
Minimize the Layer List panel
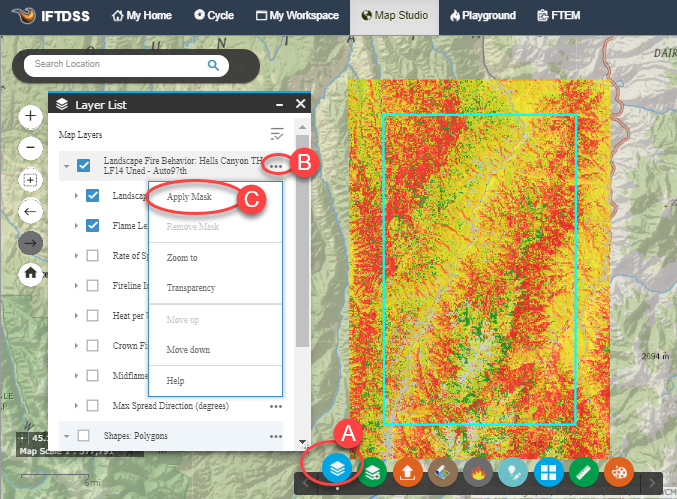(x=280, y=104)
